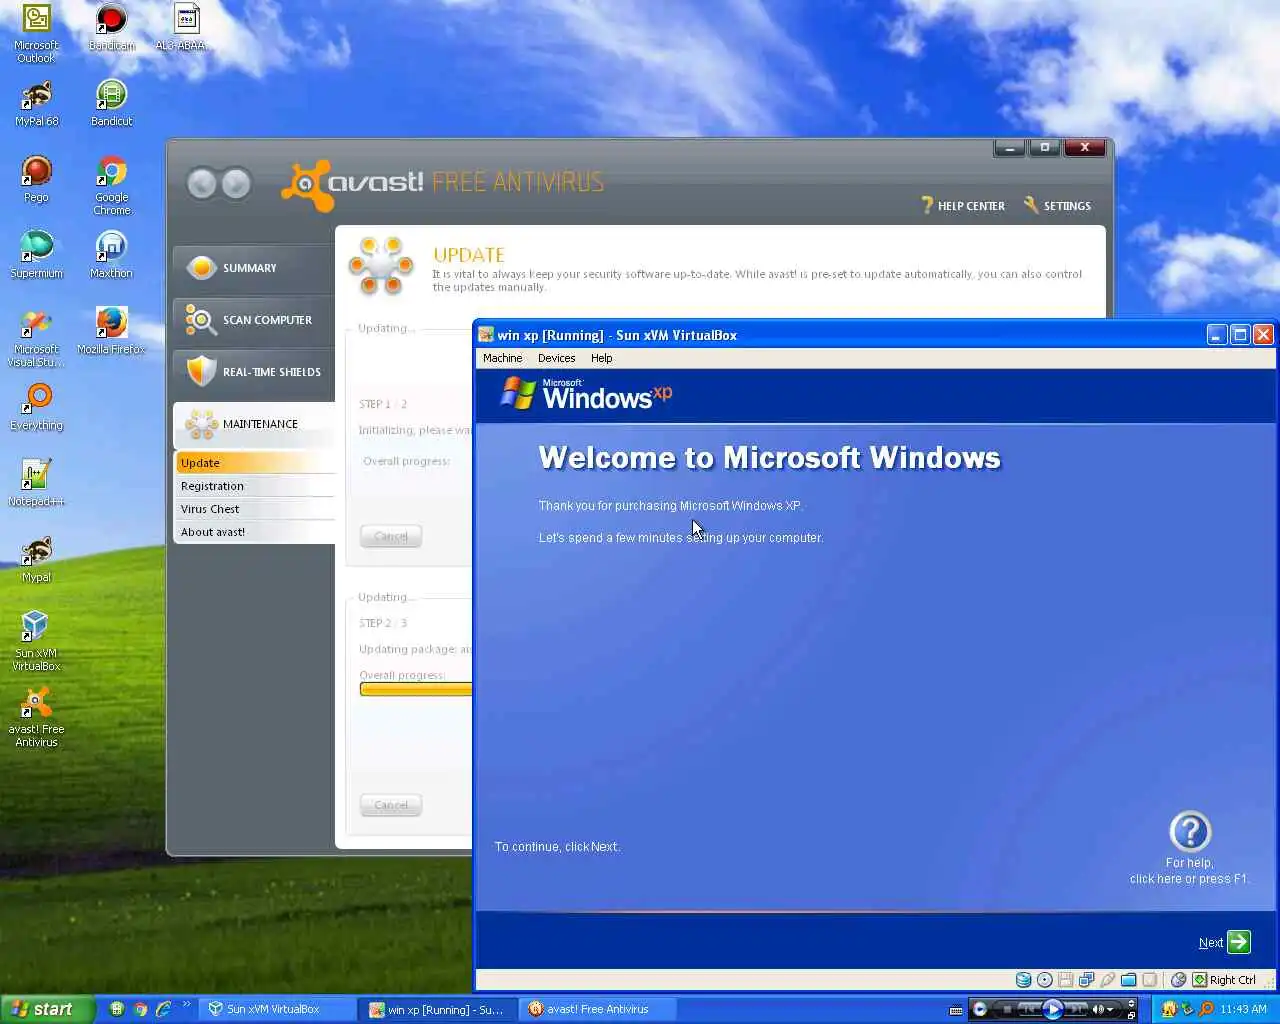This screenshot has height=1024, width=1280.
Task: Select the Microsoft Visual Studio desktop icon
Action: (37, 338)
